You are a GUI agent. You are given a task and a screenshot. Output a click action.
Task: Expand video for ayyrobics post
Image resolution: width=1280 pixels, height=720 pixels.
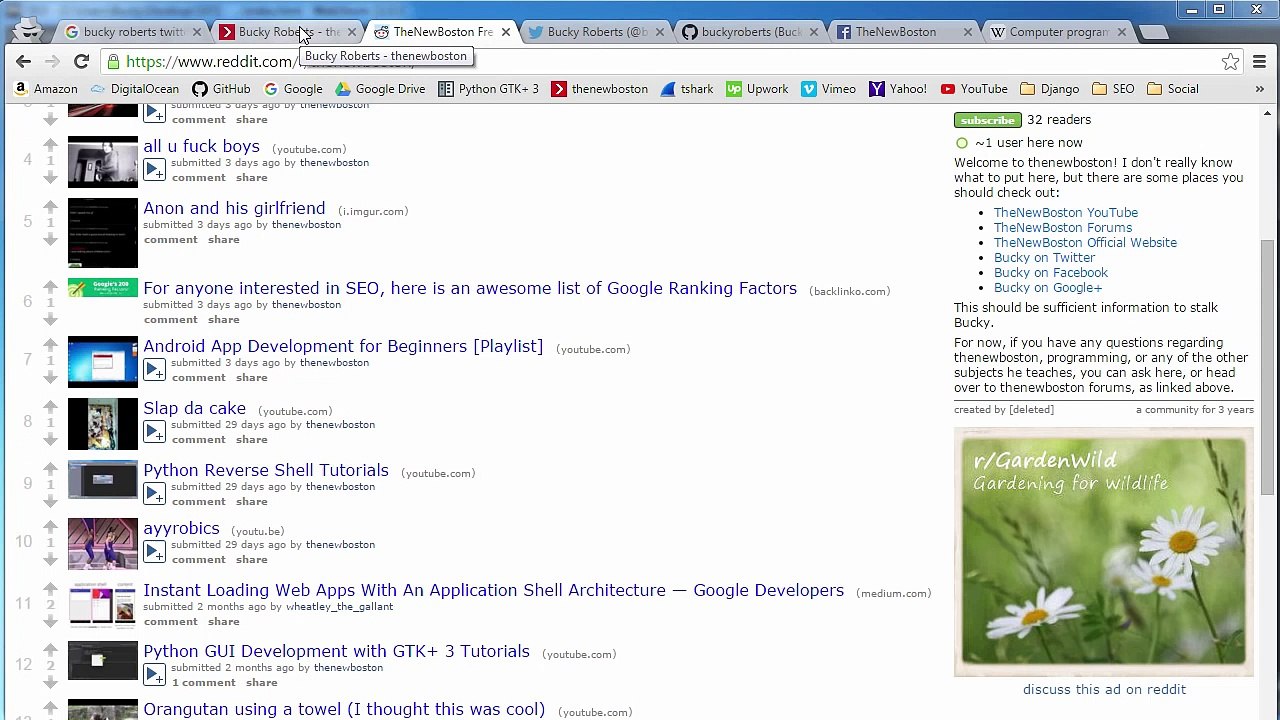(x=154, y=552)
